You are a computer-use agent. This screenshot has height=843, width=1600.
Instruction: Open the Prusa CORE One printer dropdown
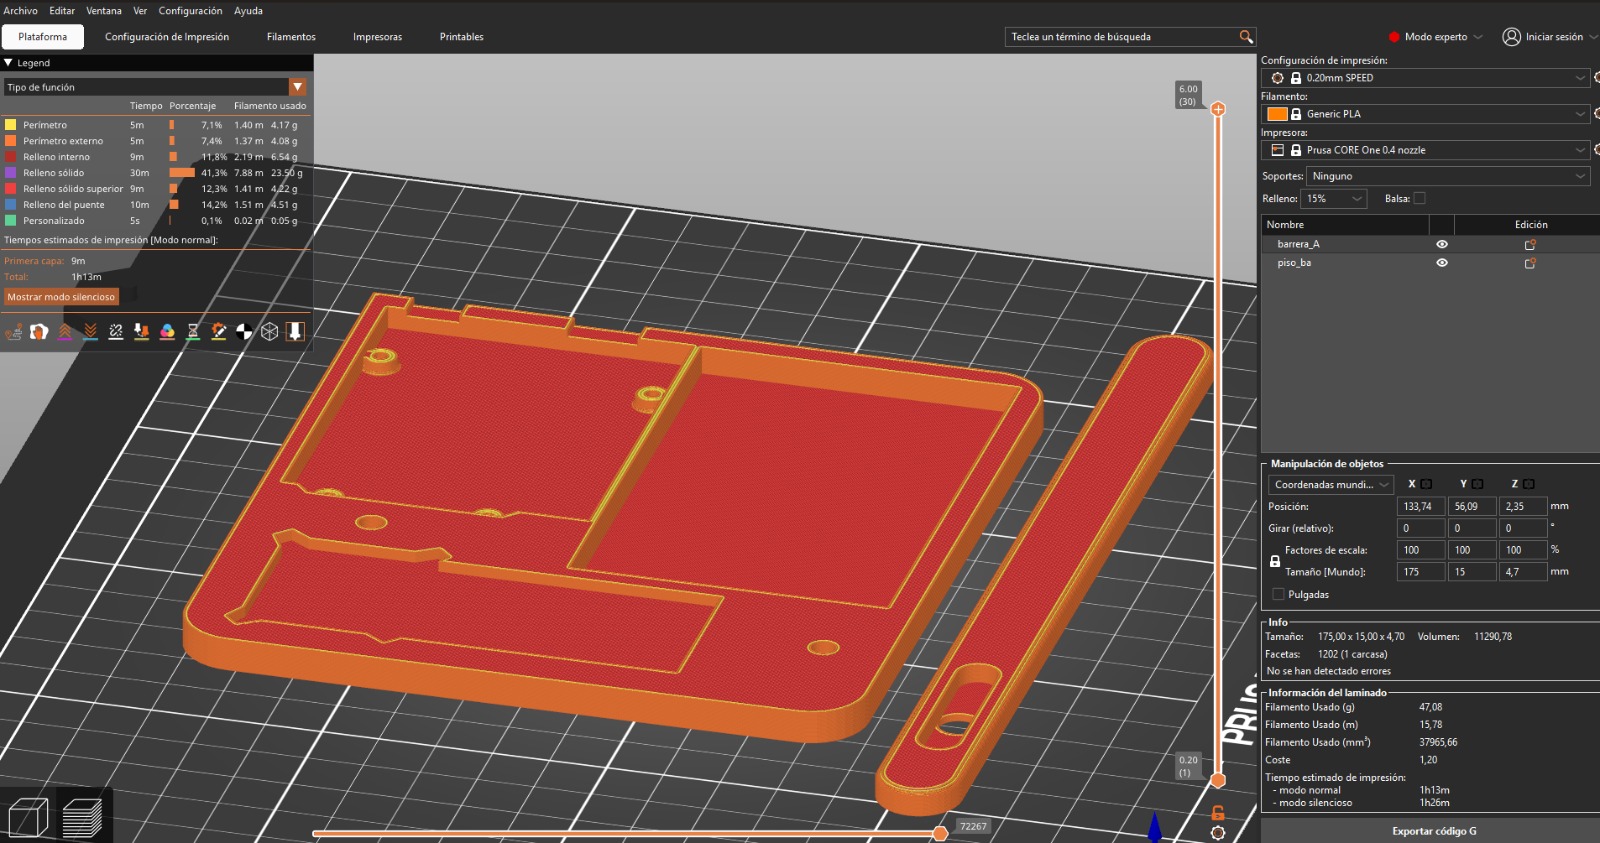click(1426, 150)
